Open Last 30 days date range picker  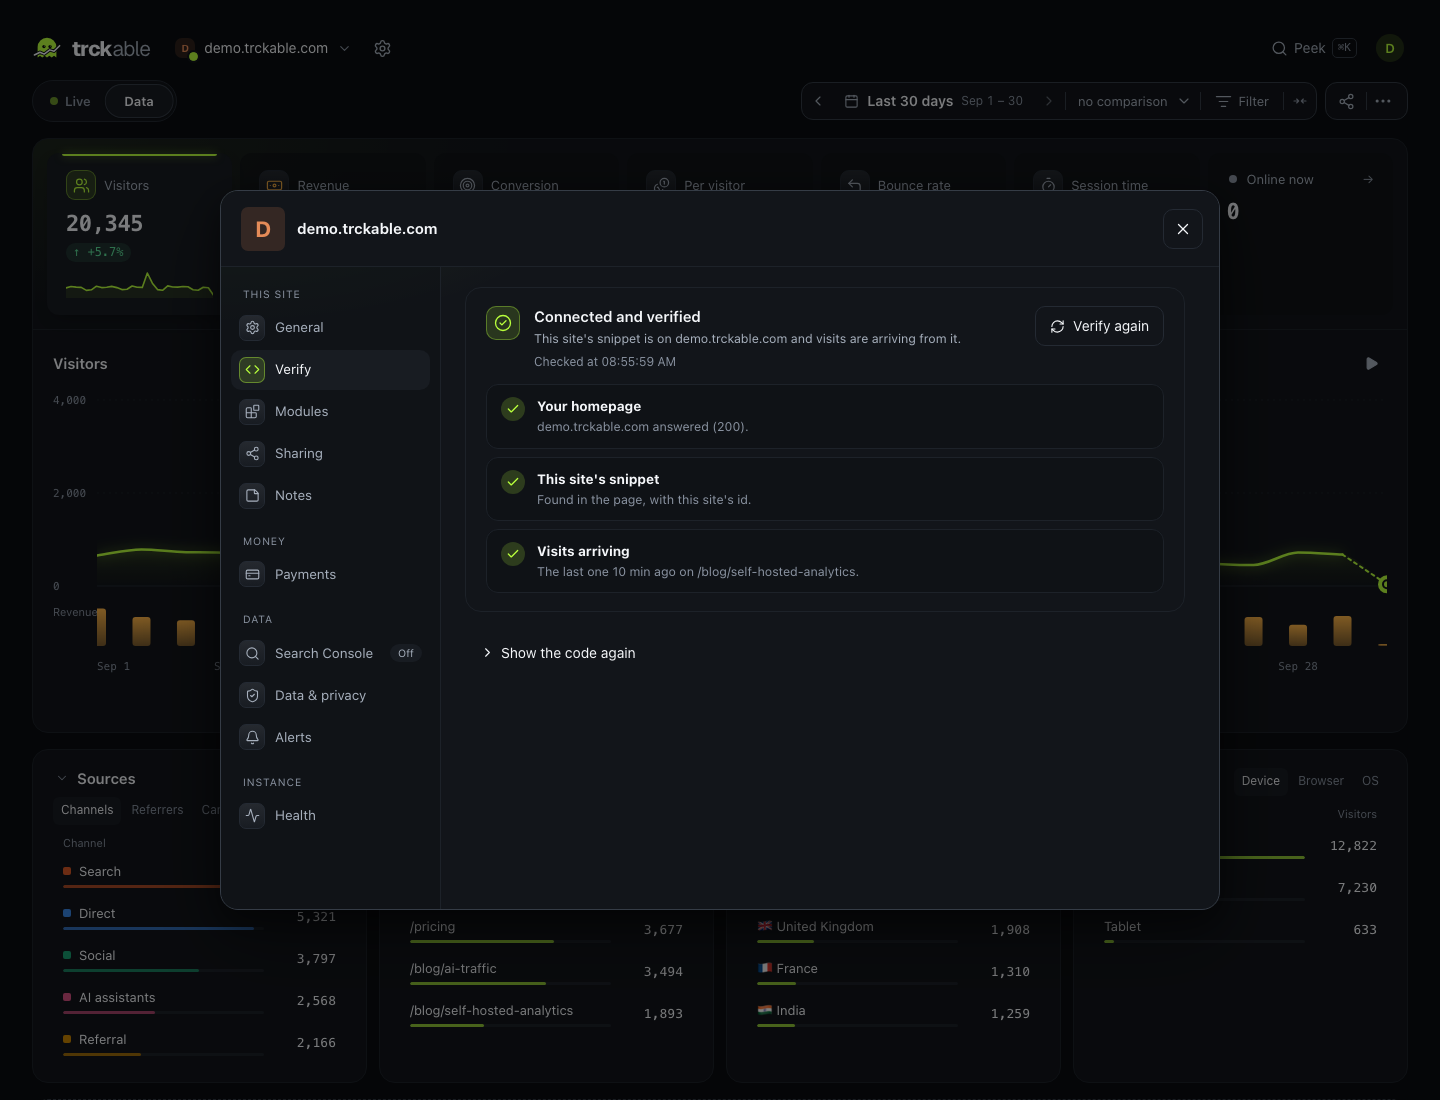pyautogui.click(x=934, y=101)
